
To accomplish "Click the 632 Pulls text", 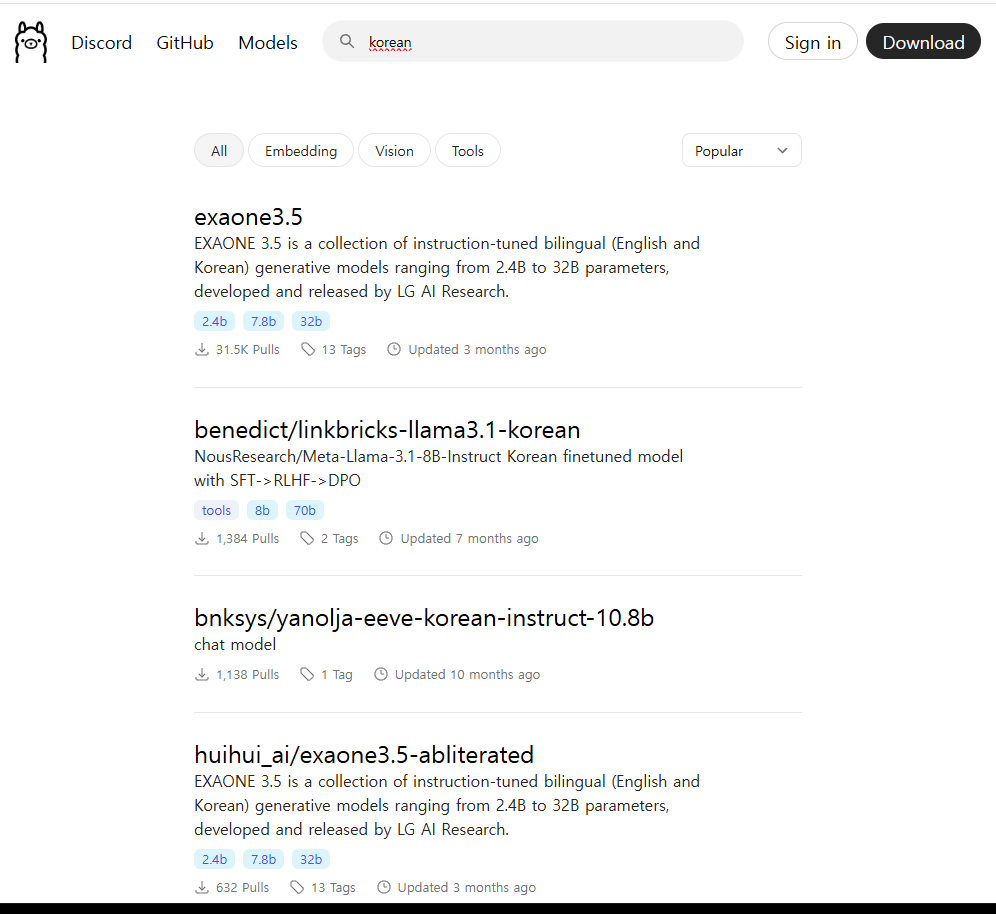I will 243,887.
